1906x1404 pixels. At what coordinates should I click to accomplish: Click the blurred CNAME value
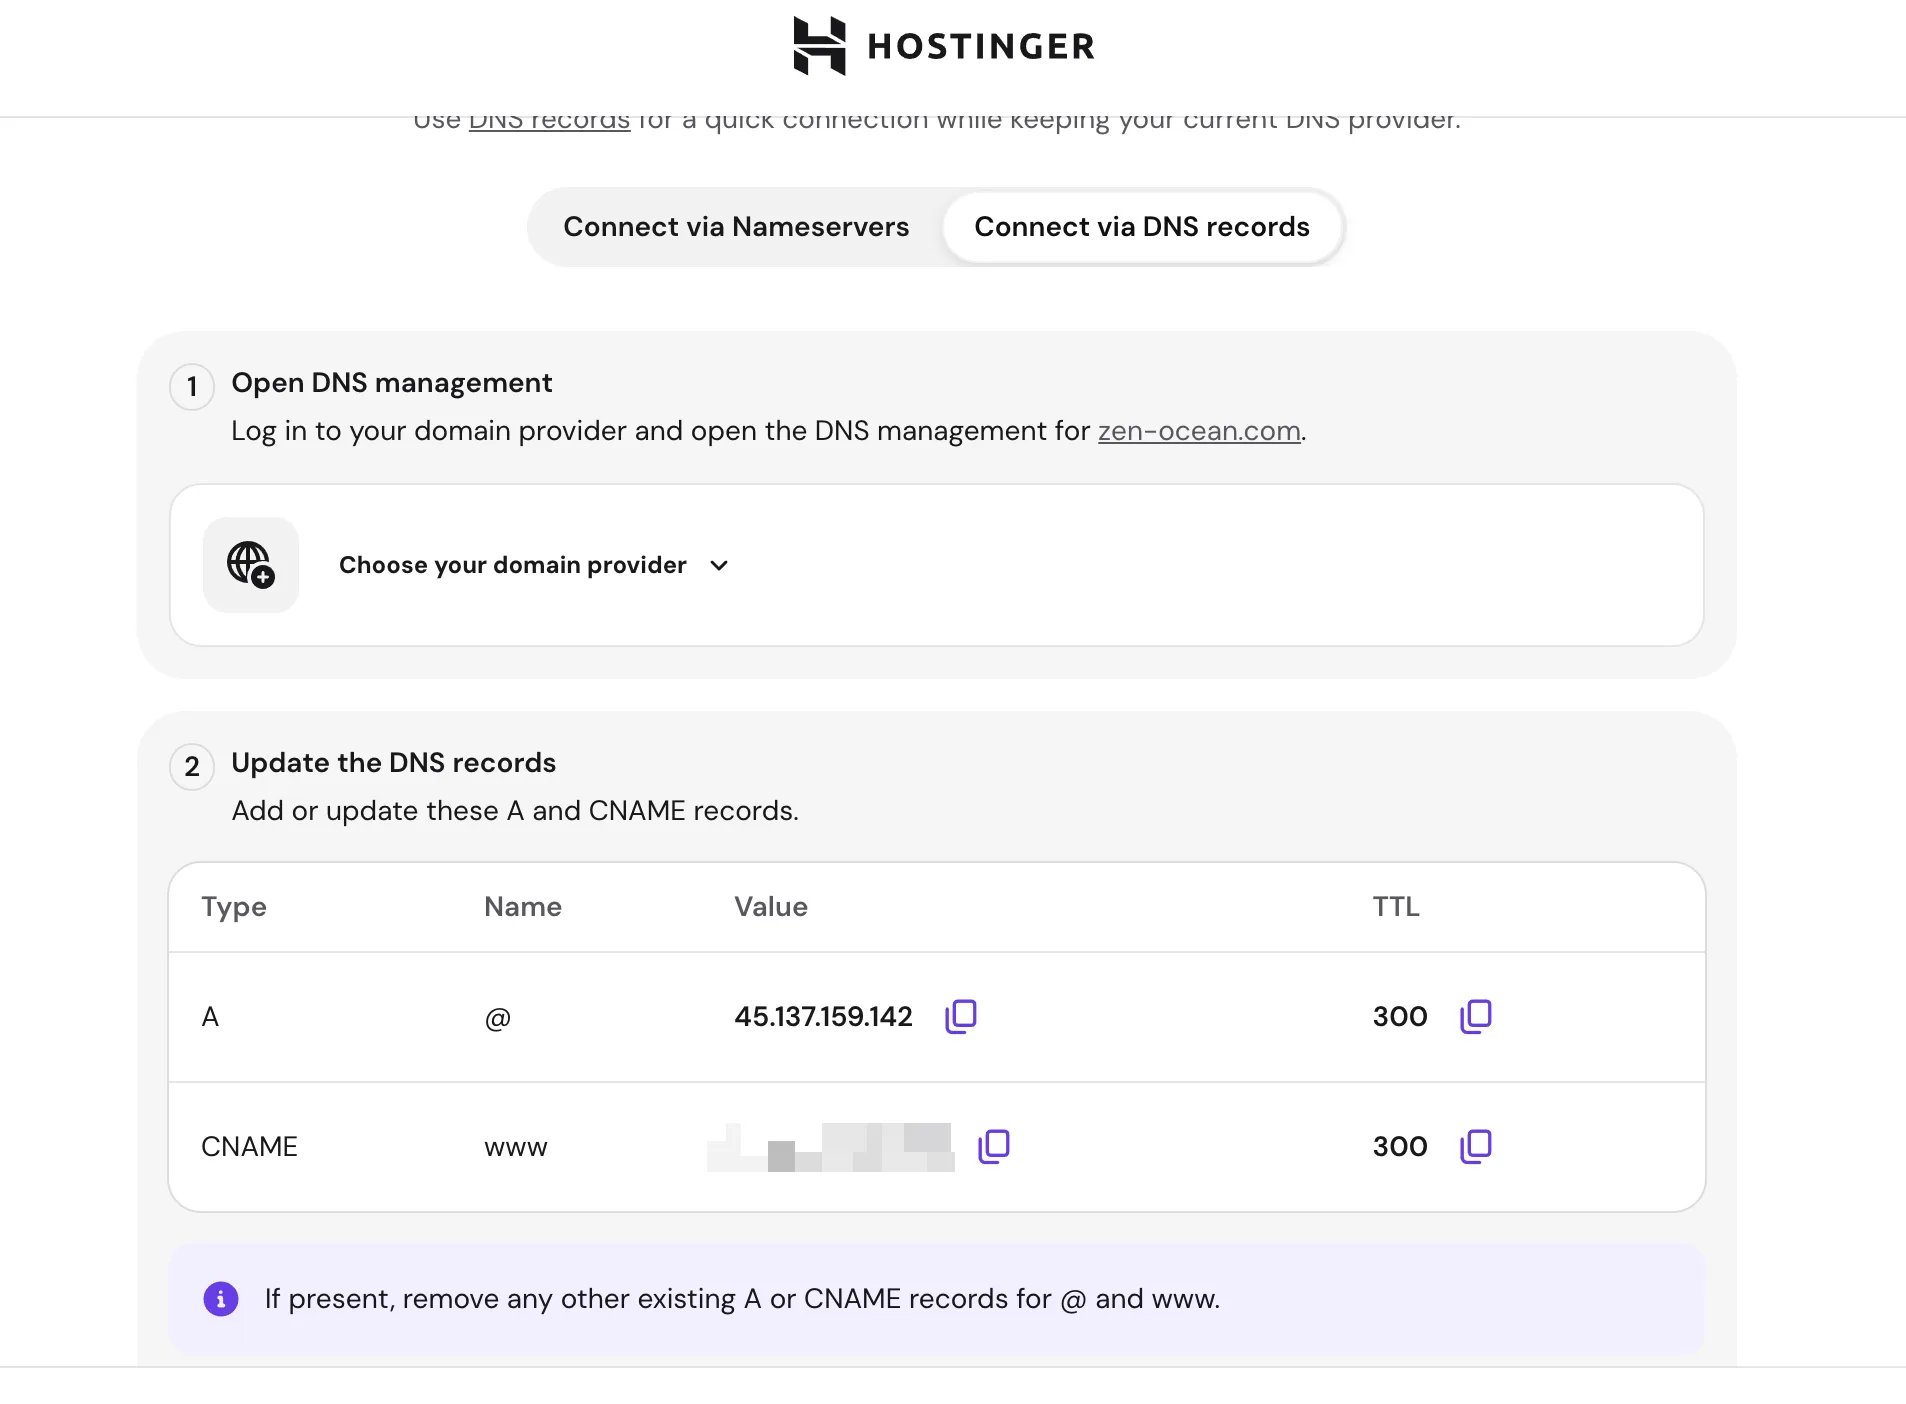pyautogui.click(x=830, y=1147)
